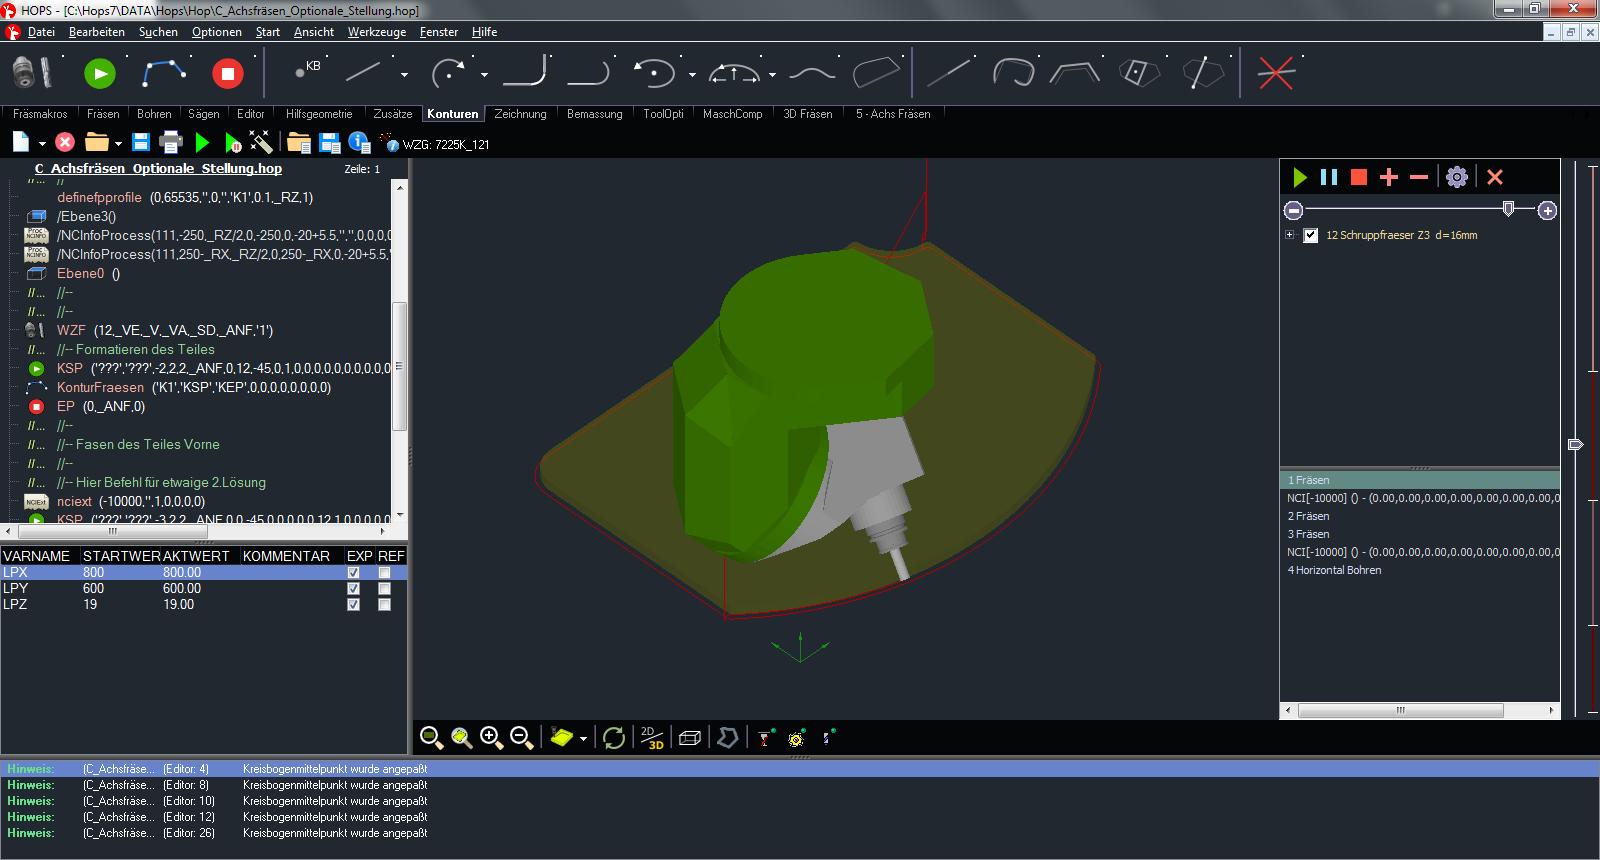The image size is (1600, 860).
Task: Click the zoom in magnifier icon
Action: pyautogui.click(x=491, y=738)
